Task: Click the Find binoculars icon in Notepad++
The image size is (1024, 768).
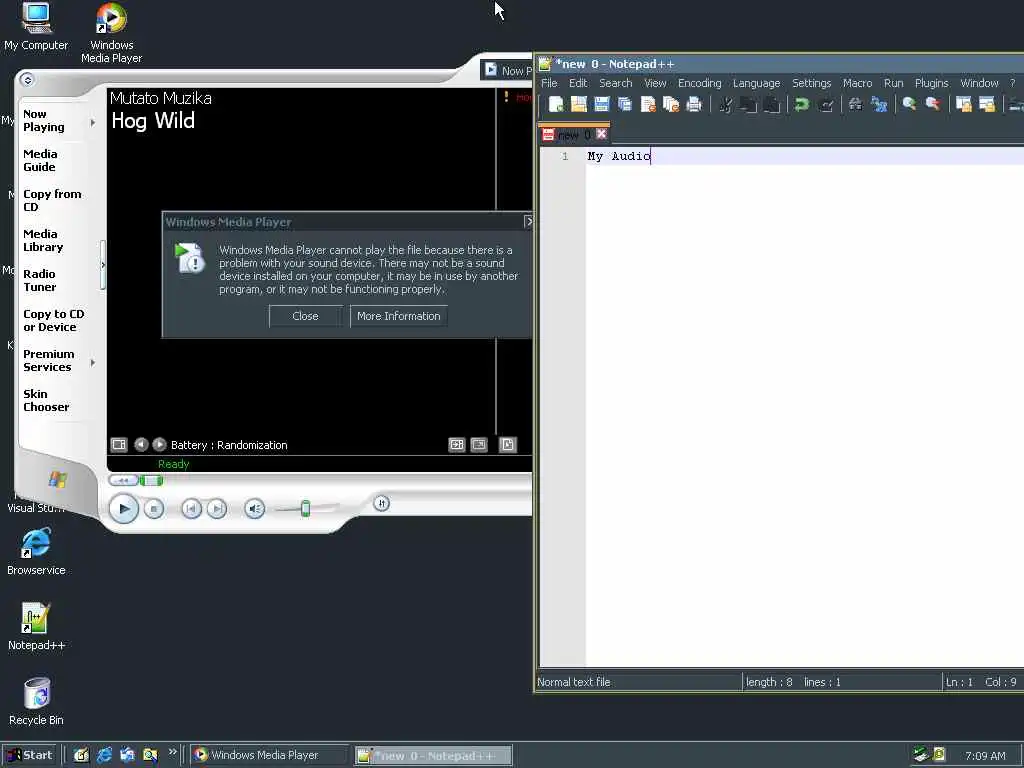Action: click(856, 104)
